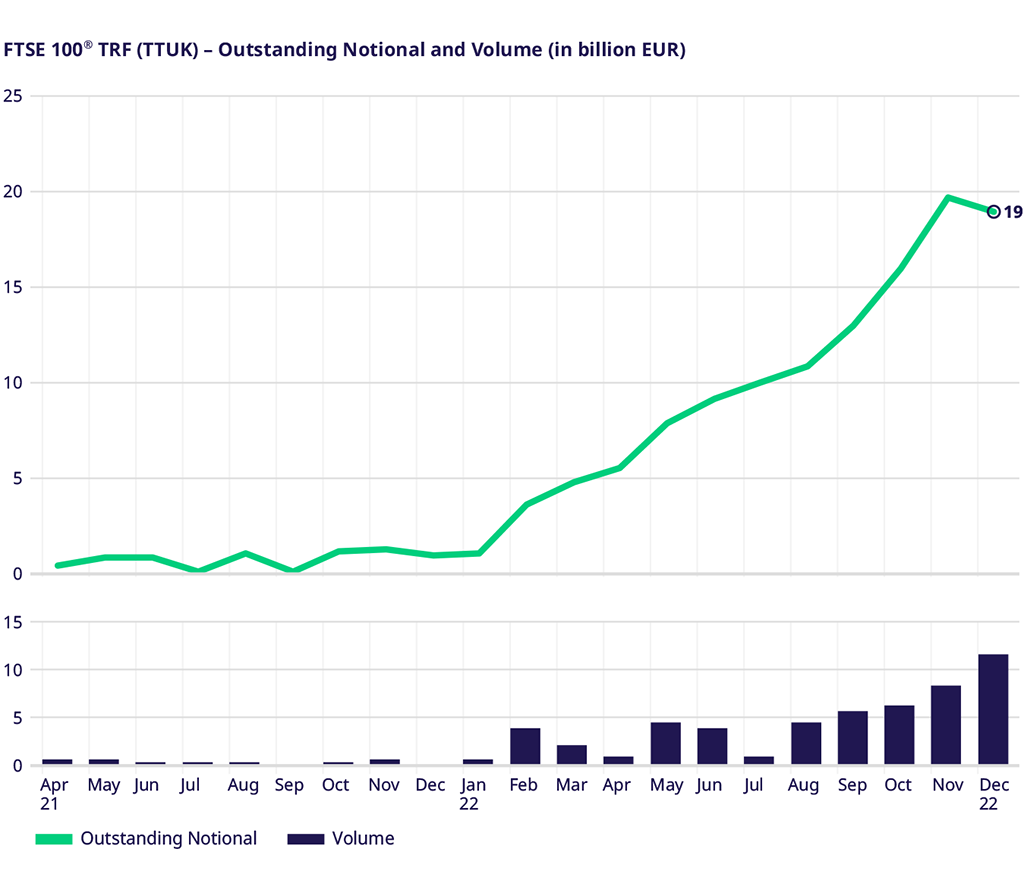1024x896 pixels.
Task: Click the Aug 2022 volume bar
Action: [806, 743]
